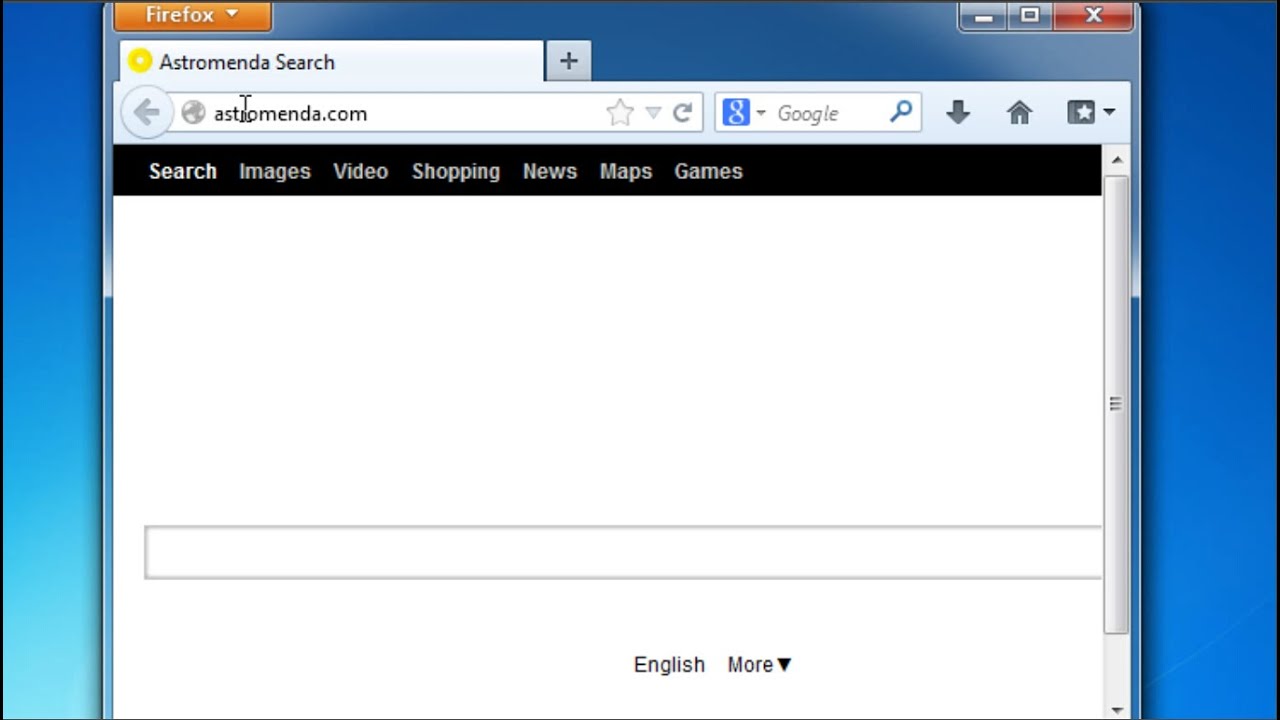Select the Astromenda Search tab
1280x720 pixels.
tap(332, 62)
